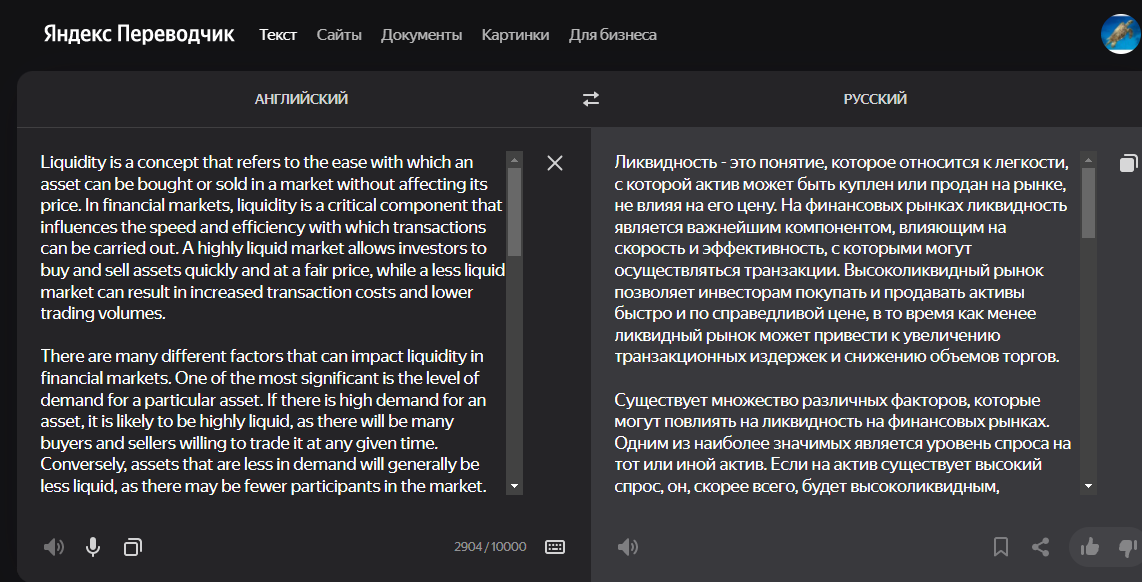Click the translation scrollbar up arrow

[1089, 160]
